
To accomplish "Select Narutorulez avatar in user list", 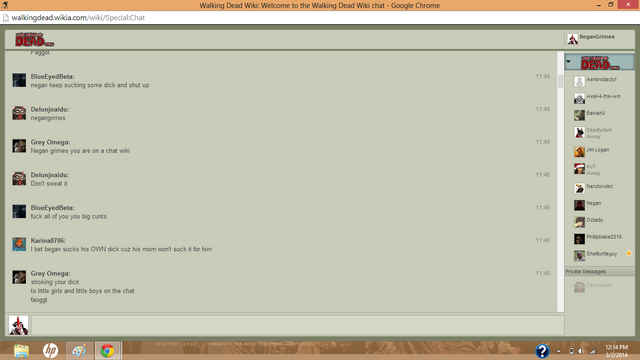I will click(579, 188).
